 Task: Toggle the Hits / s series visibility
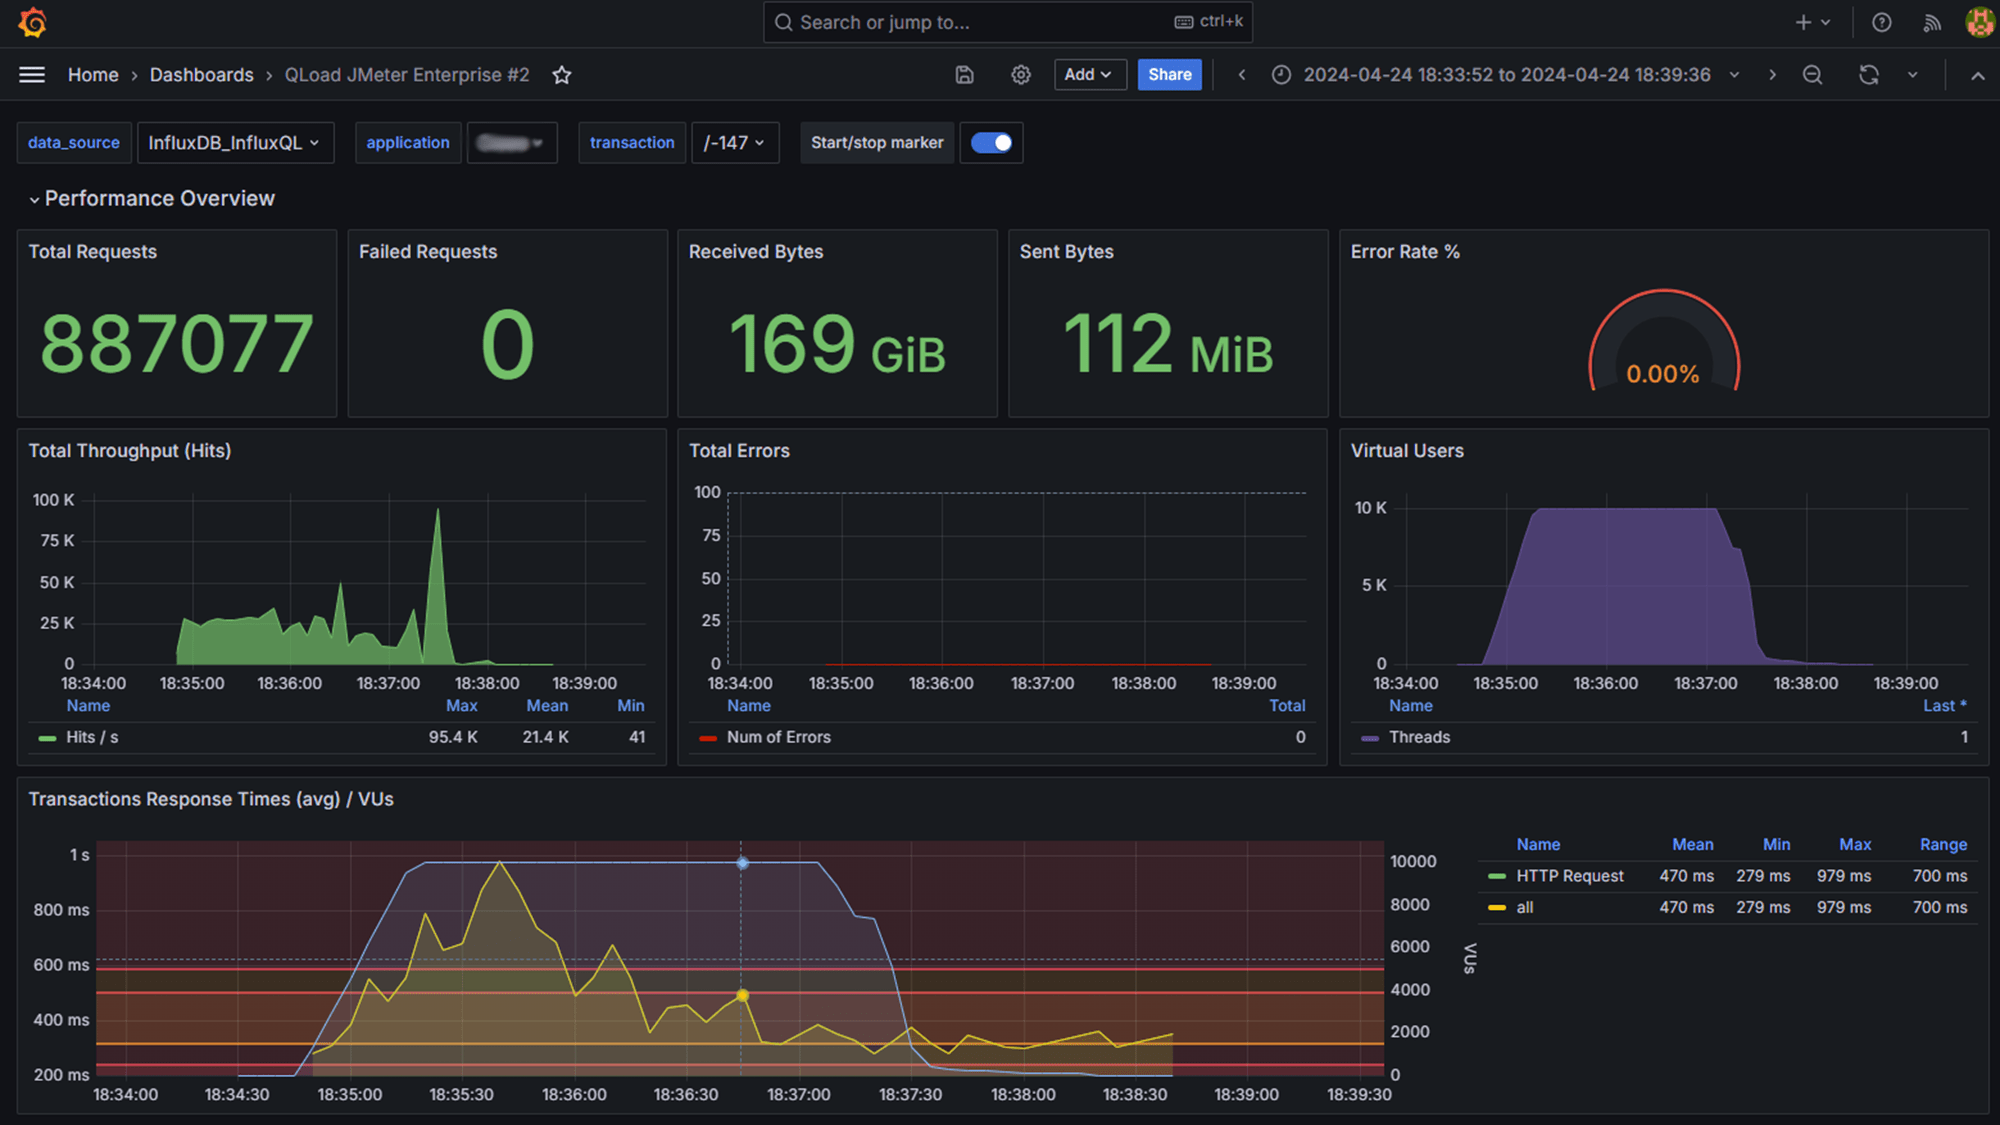(91, 737)
